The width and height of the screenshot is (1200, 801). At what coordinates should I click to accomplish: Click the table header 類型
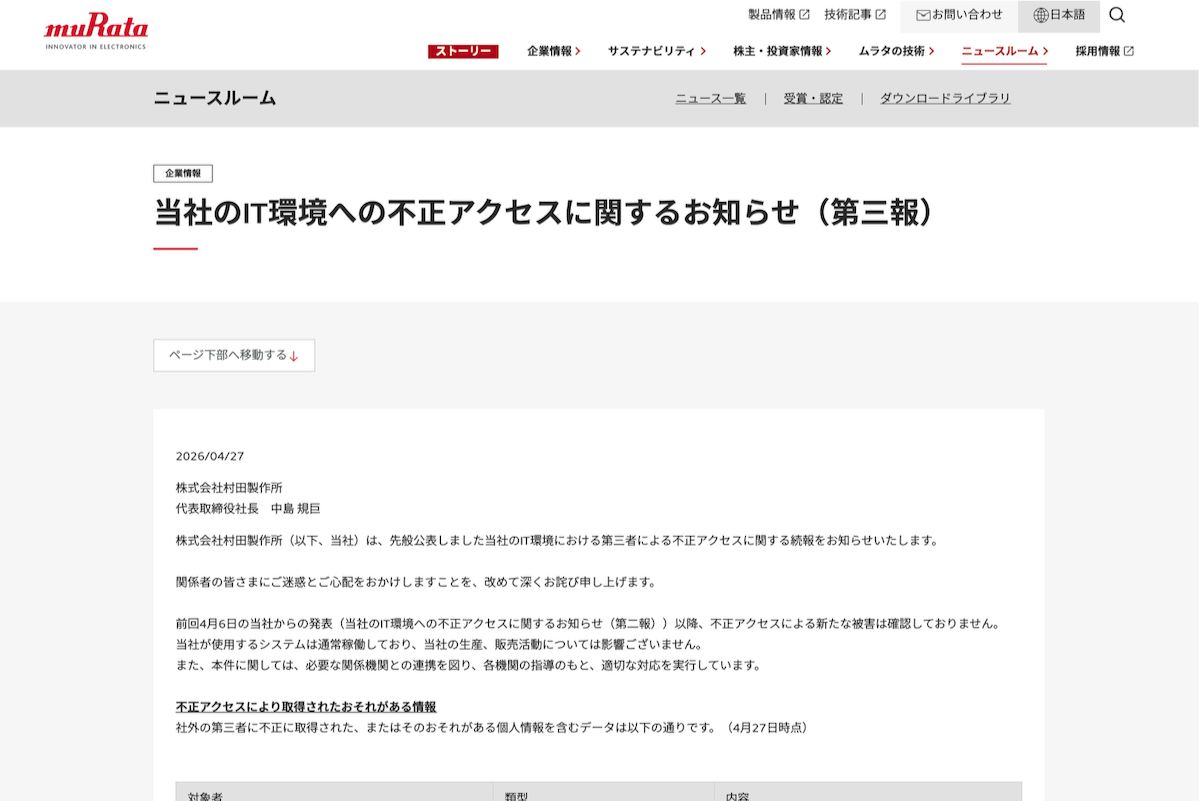pyautogui.click(x=516, y=796)
